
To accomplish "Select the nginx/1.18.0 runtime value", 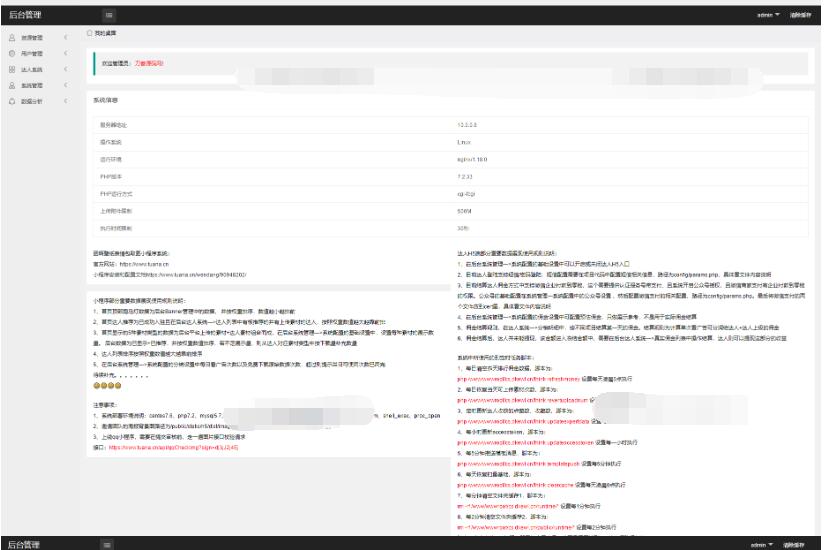I will (x=472, y=159).
